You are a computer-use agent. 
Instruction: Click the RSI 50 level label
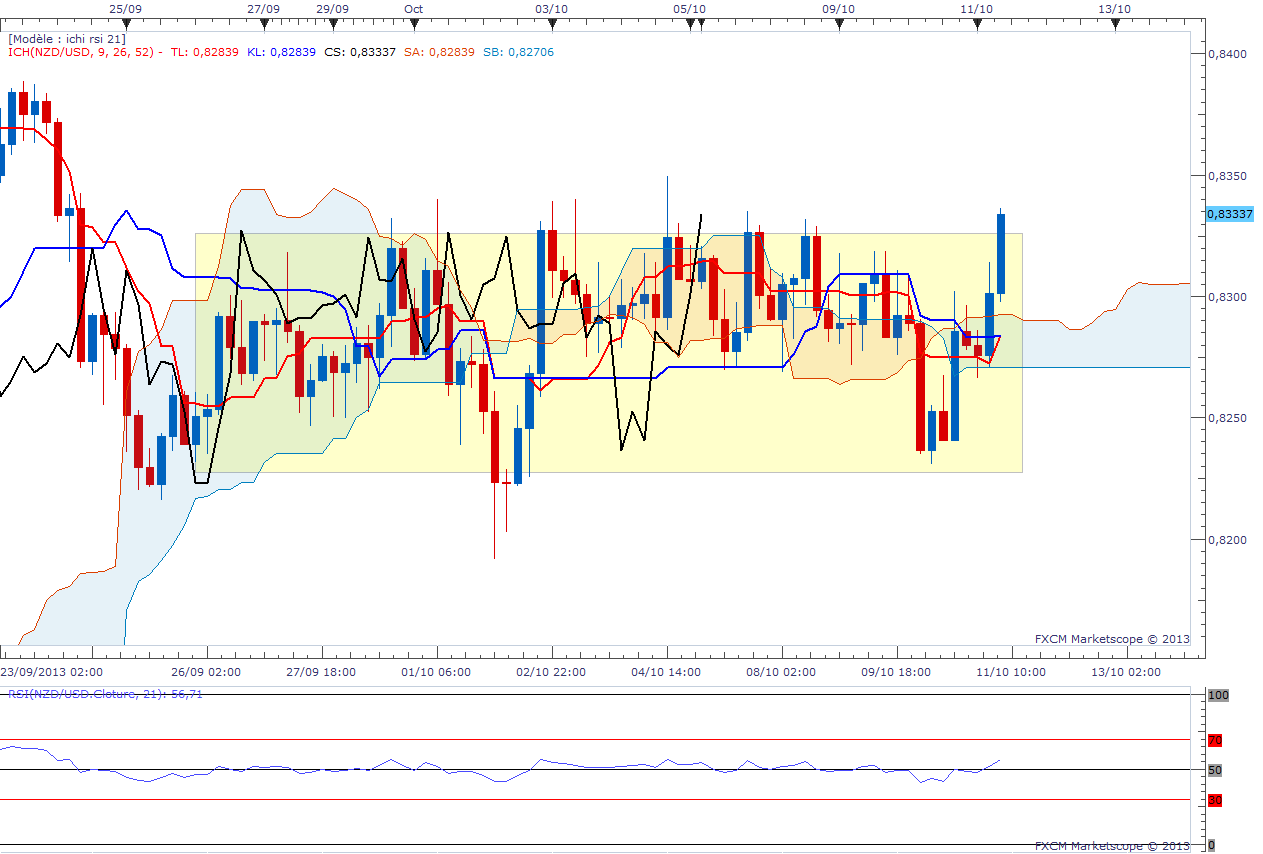click(1215, 770)
